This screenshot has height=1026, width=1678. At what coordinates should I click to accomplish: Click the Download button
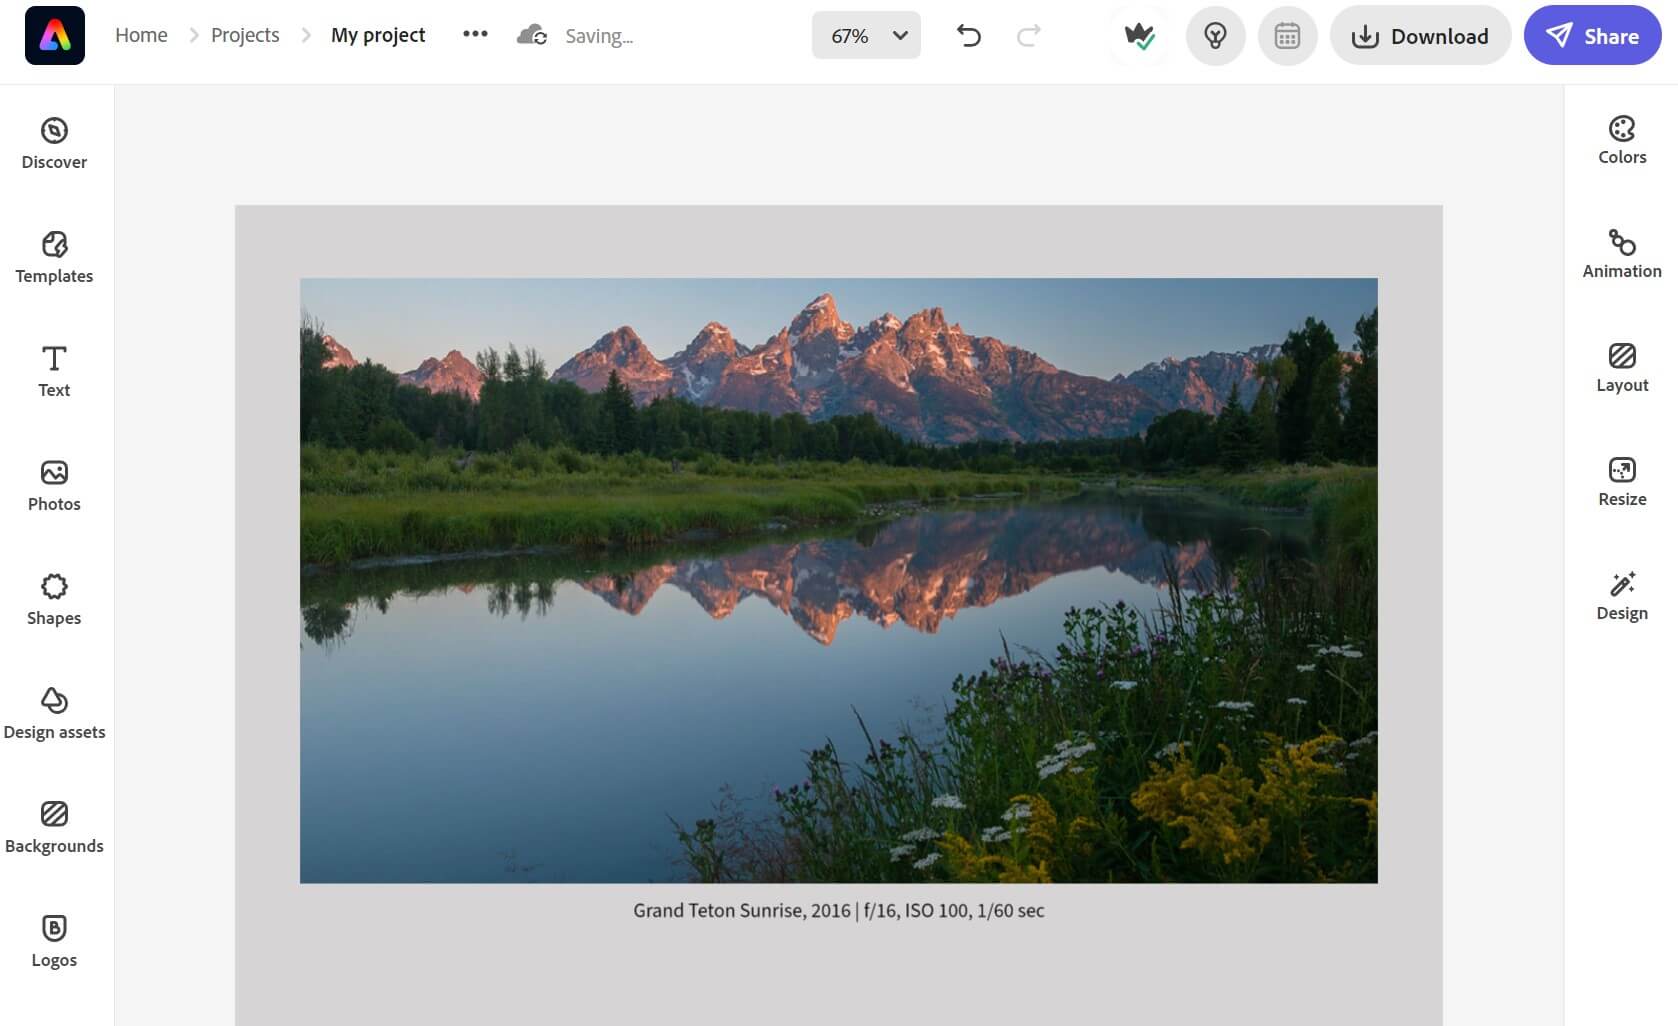[x=1419, y=36]
